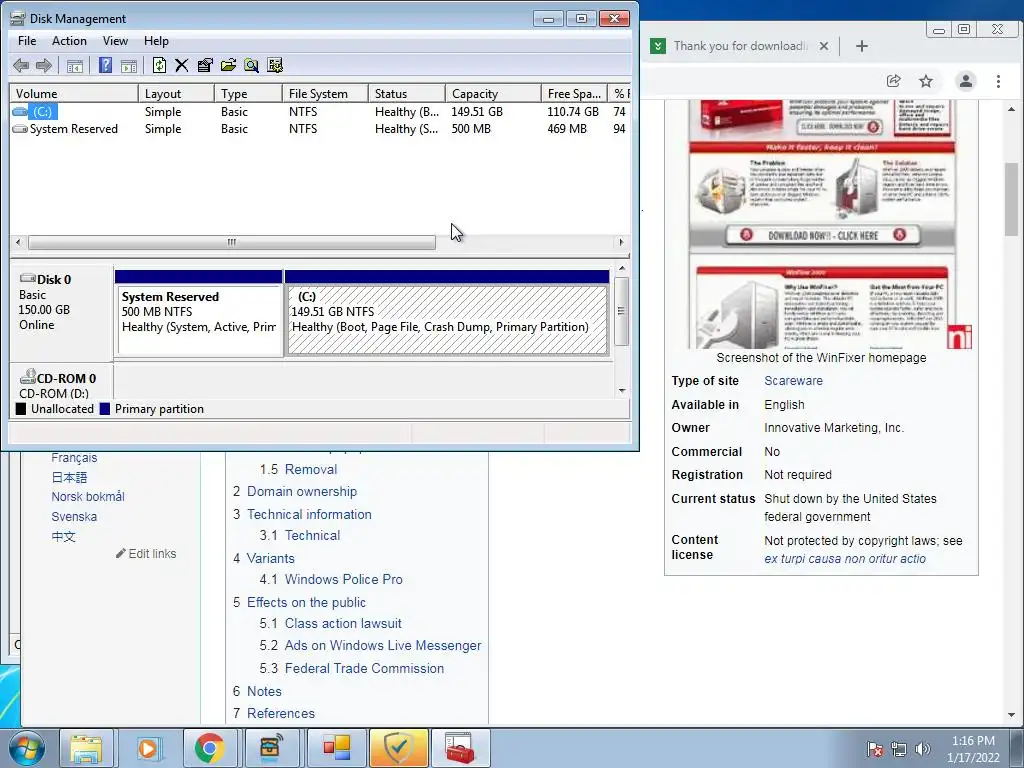Toggle the Show/Hide Console Tree toolbar icon

point(74,65)
